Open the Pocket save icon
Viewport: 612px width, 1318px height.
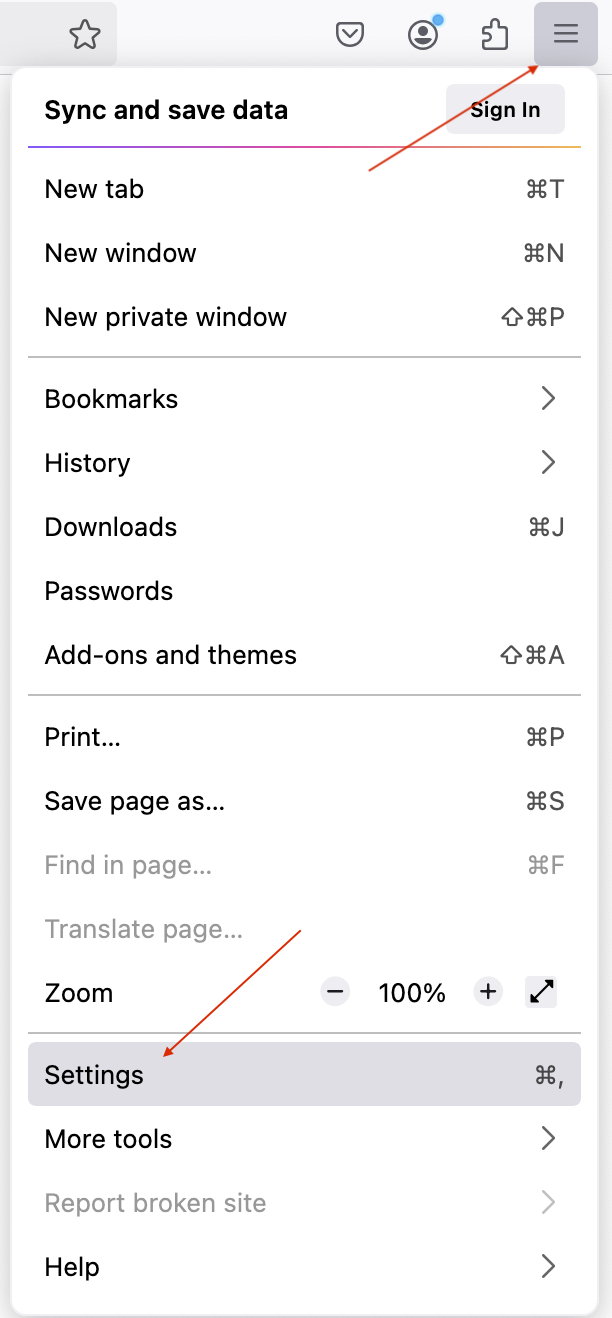click(x=349, y=36)
